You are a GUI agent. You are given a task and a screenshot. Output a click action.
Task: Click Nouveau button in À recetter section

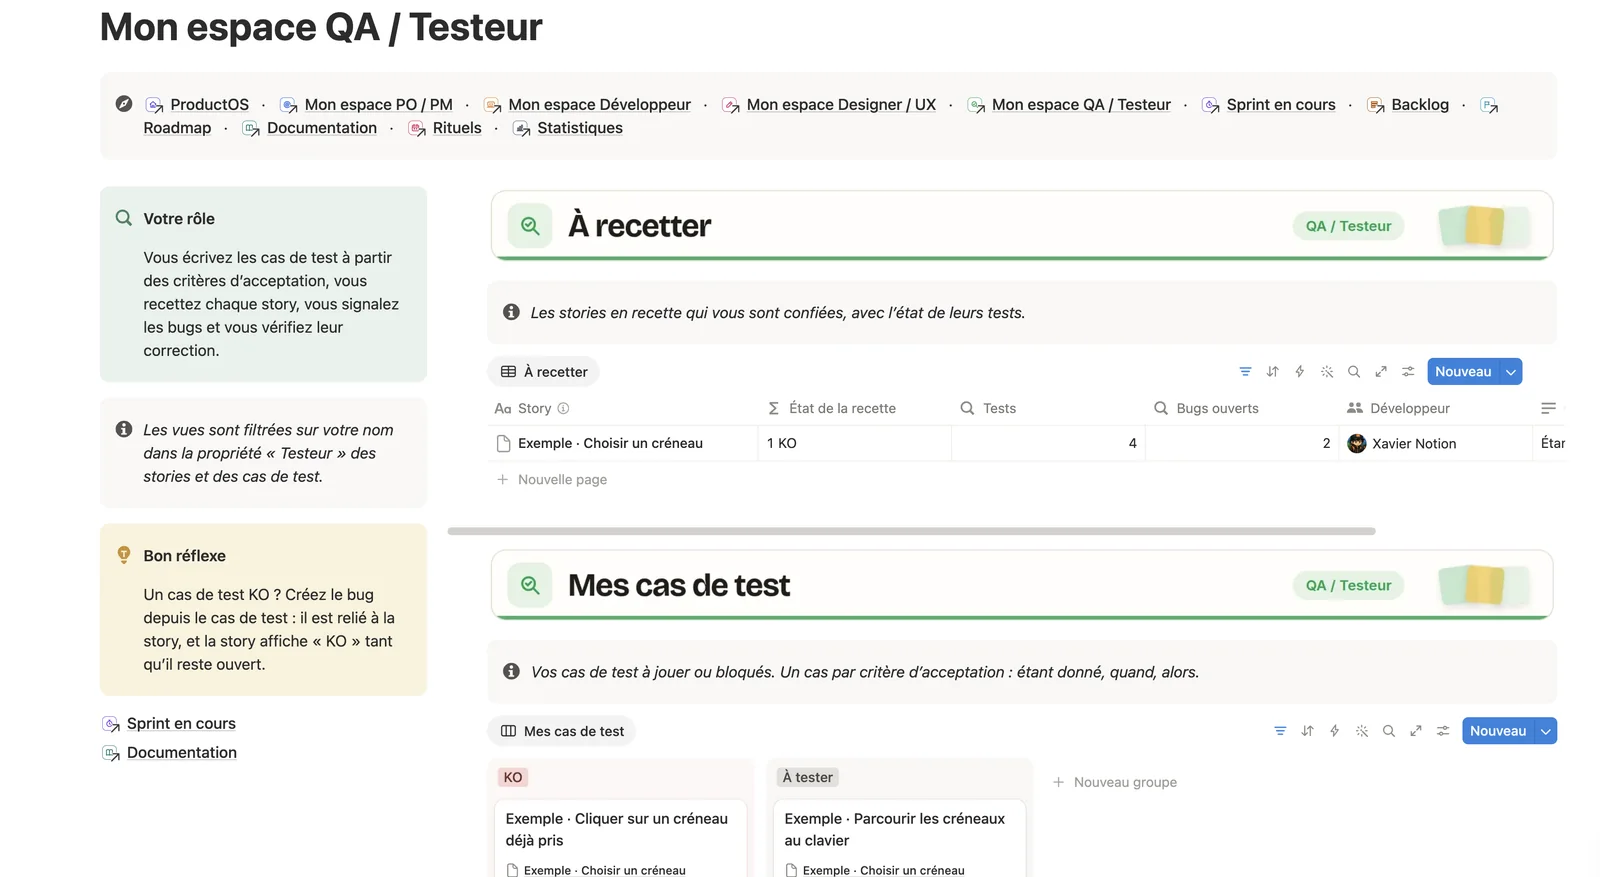[1463, 372]
